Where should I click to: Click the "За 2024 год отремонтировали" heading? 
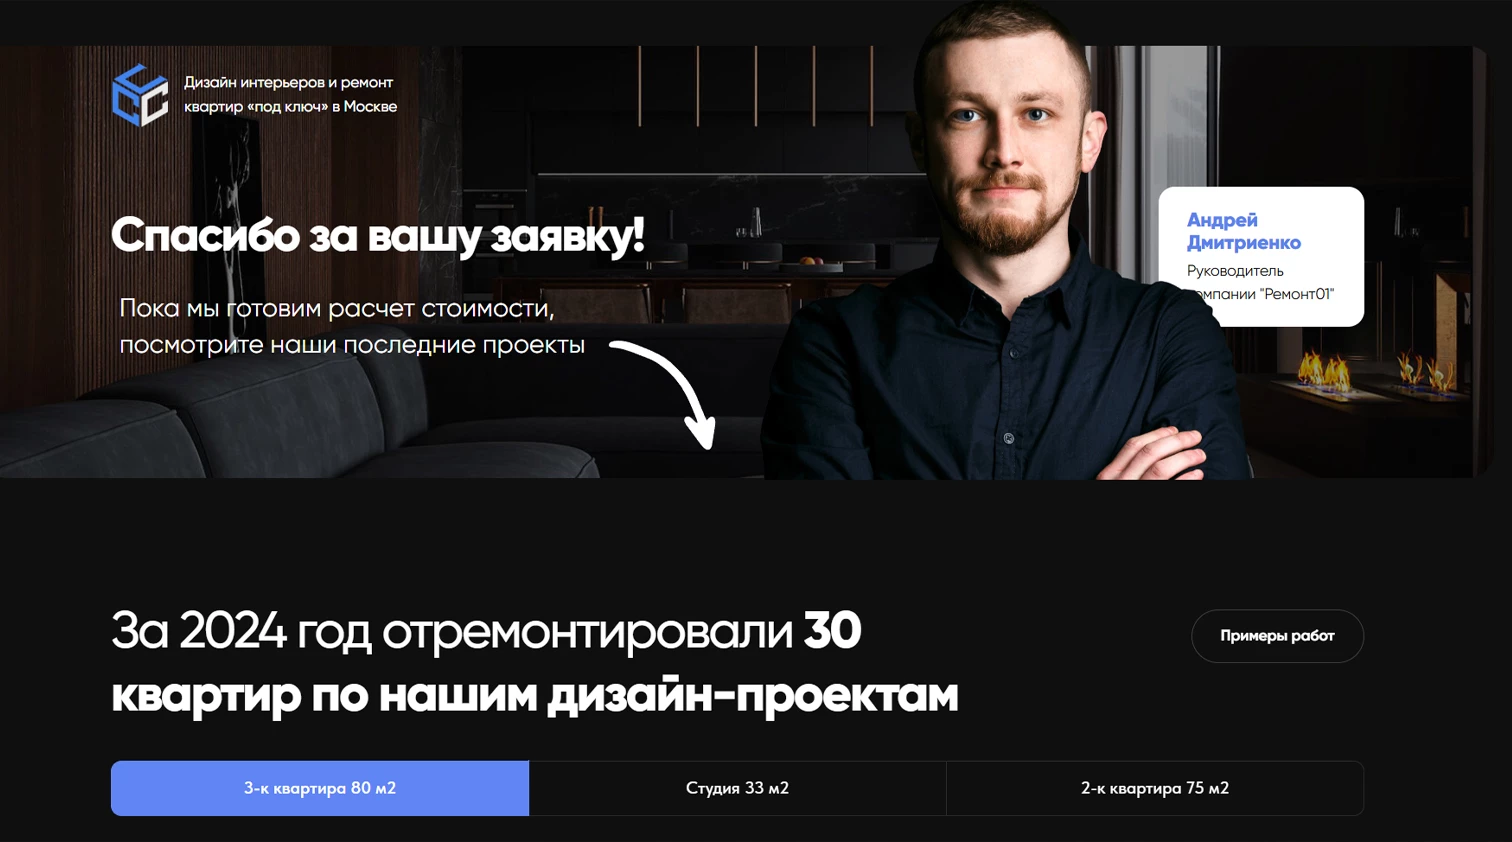click(x=452, y=632)
